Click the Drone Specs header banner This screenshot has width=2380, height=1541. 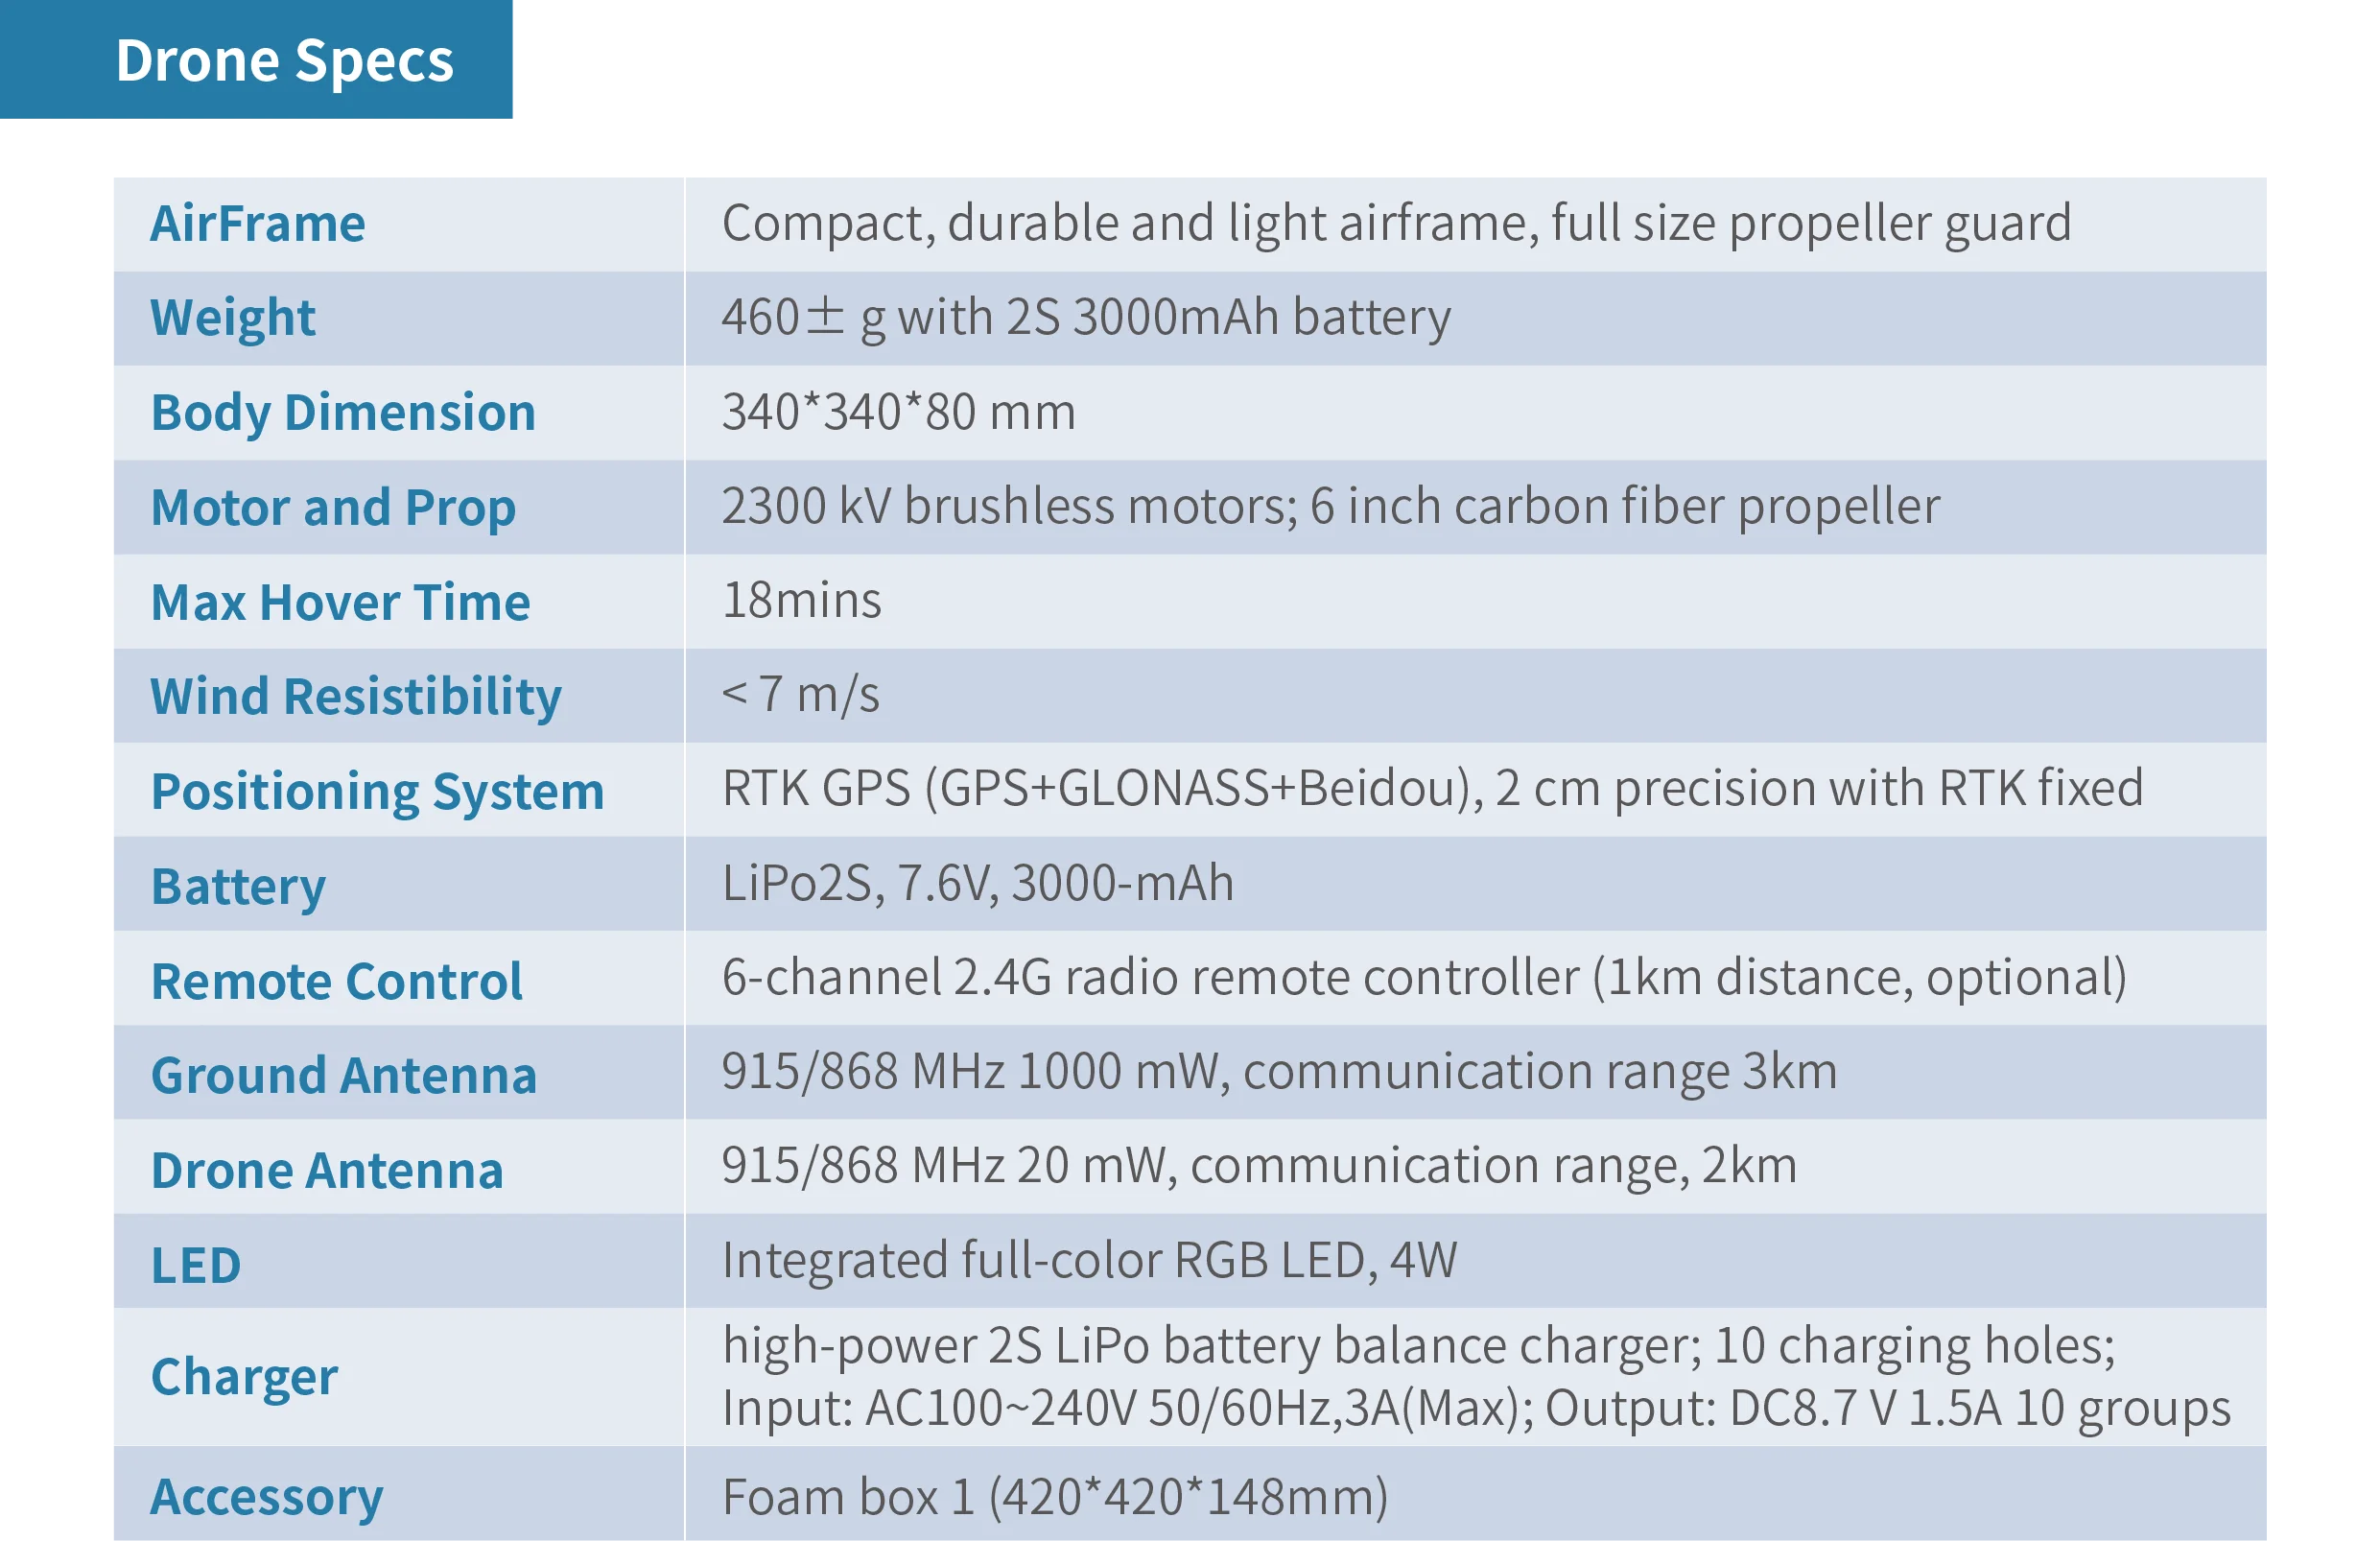pyautogui.click(x=256, y=59)
